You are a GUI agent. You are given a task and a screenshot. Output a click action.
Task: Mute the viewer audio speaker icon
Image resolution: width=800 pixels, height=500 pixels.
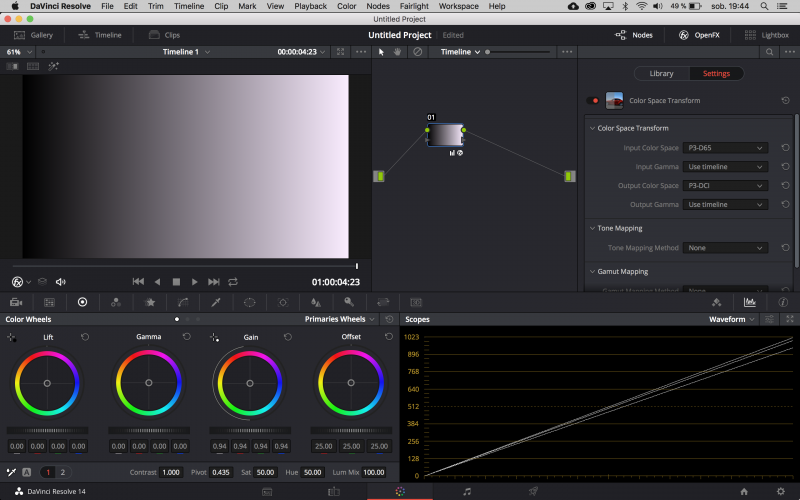[61, 282]
